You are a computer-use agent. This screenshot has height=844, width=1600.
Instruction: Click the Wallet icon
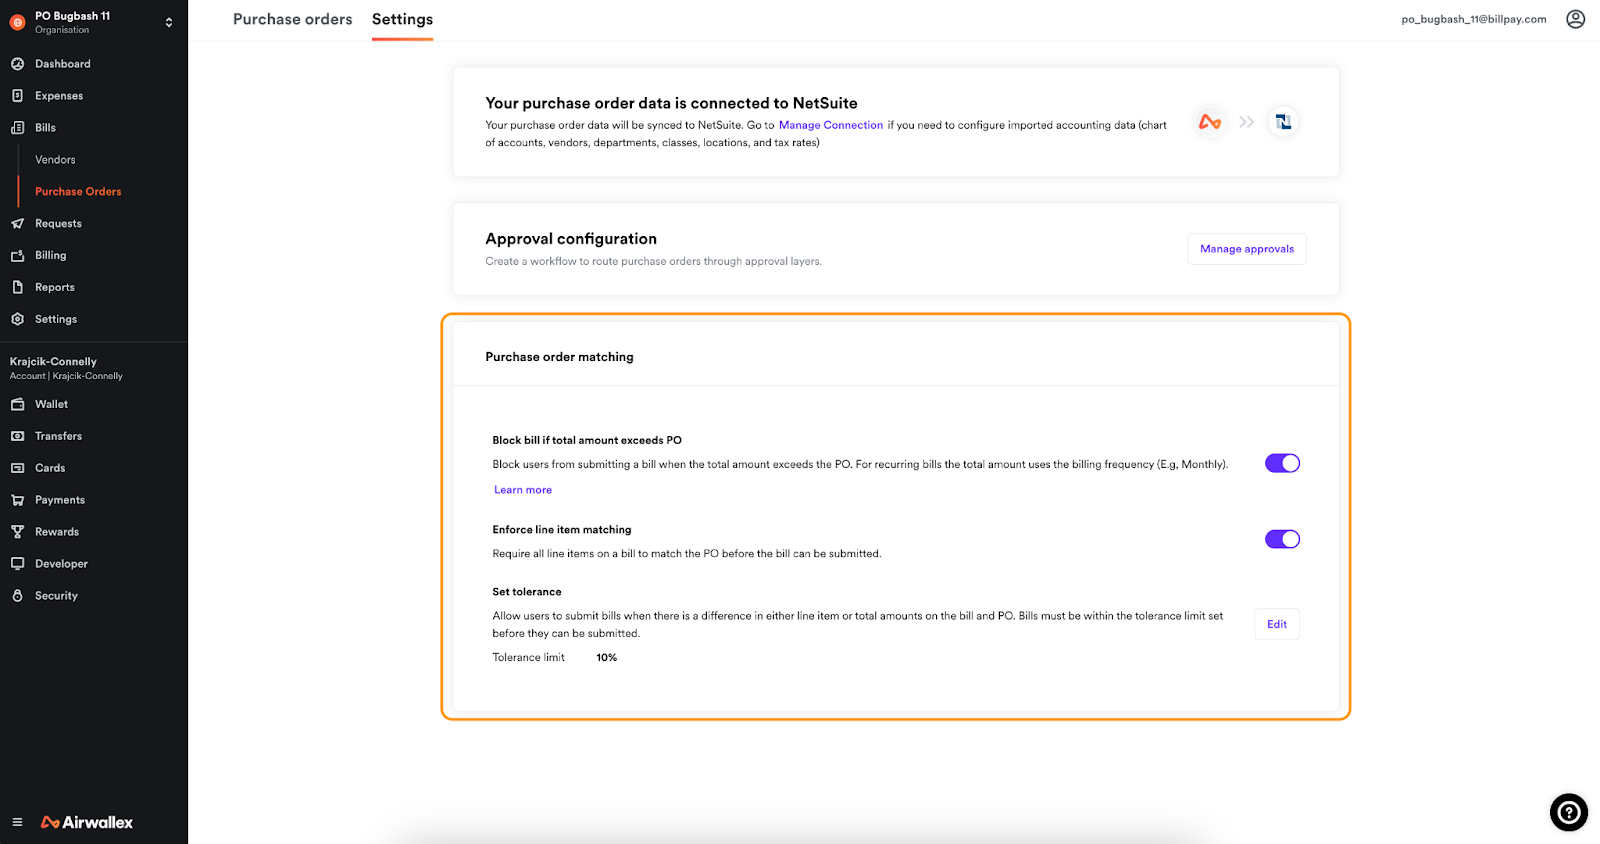point(17,405)
